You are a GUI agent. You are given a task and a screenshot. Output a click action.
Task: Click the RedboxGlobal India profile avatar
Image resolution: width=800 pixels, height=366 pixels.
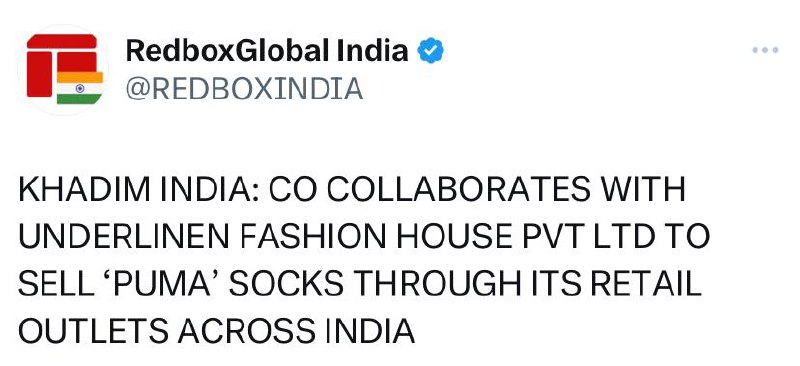tap(63, 70)
